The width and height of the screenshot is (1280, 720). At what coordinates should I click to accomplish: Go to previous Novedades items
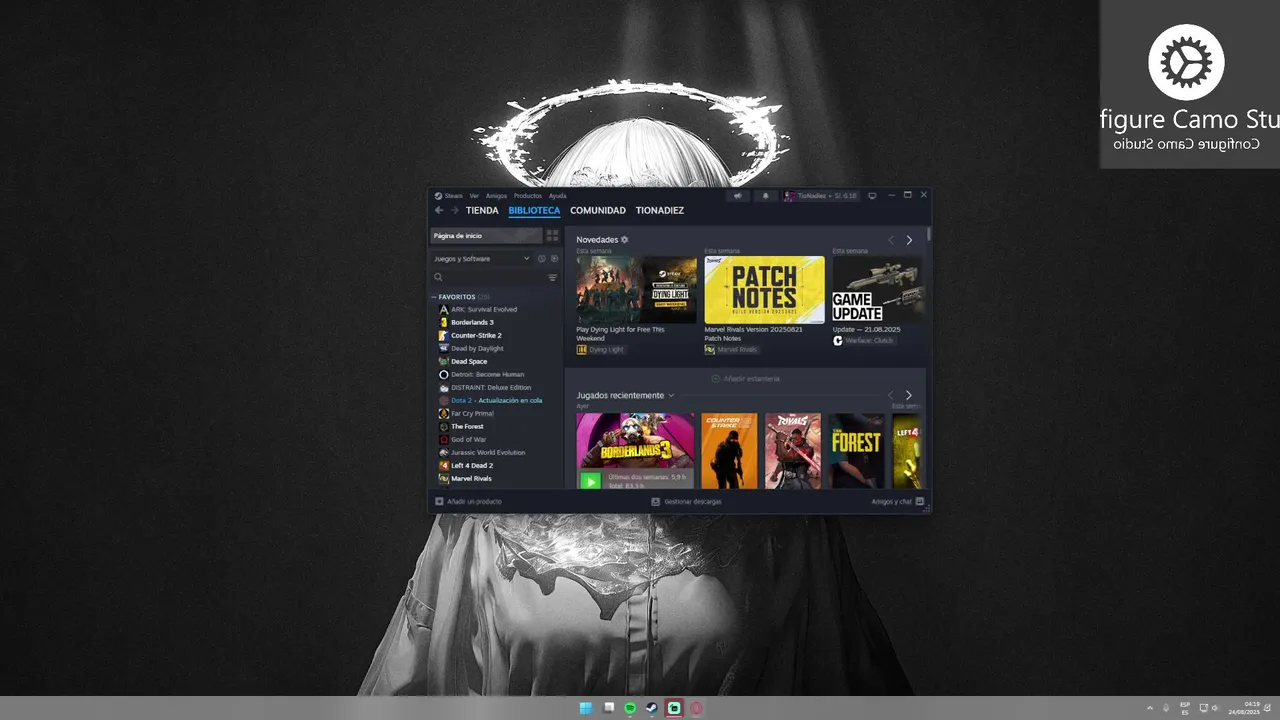pyautogui.click(x=891, y=240)
